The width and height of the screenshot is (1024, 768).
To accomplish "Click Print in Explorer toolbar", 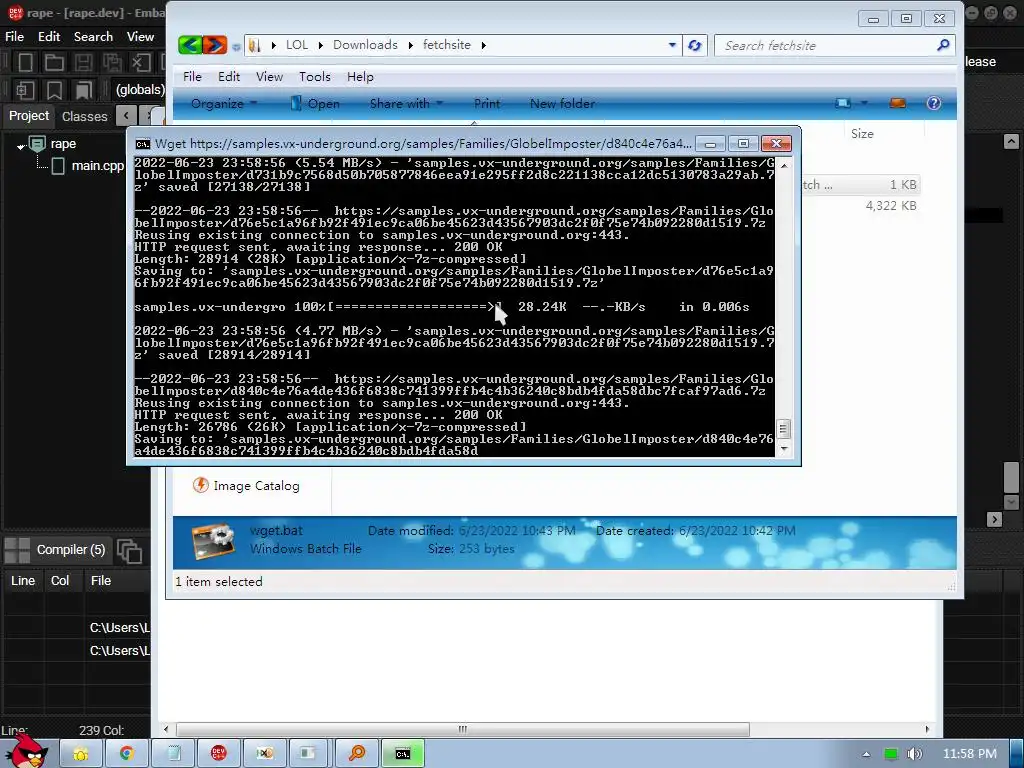I will (487, 103).
